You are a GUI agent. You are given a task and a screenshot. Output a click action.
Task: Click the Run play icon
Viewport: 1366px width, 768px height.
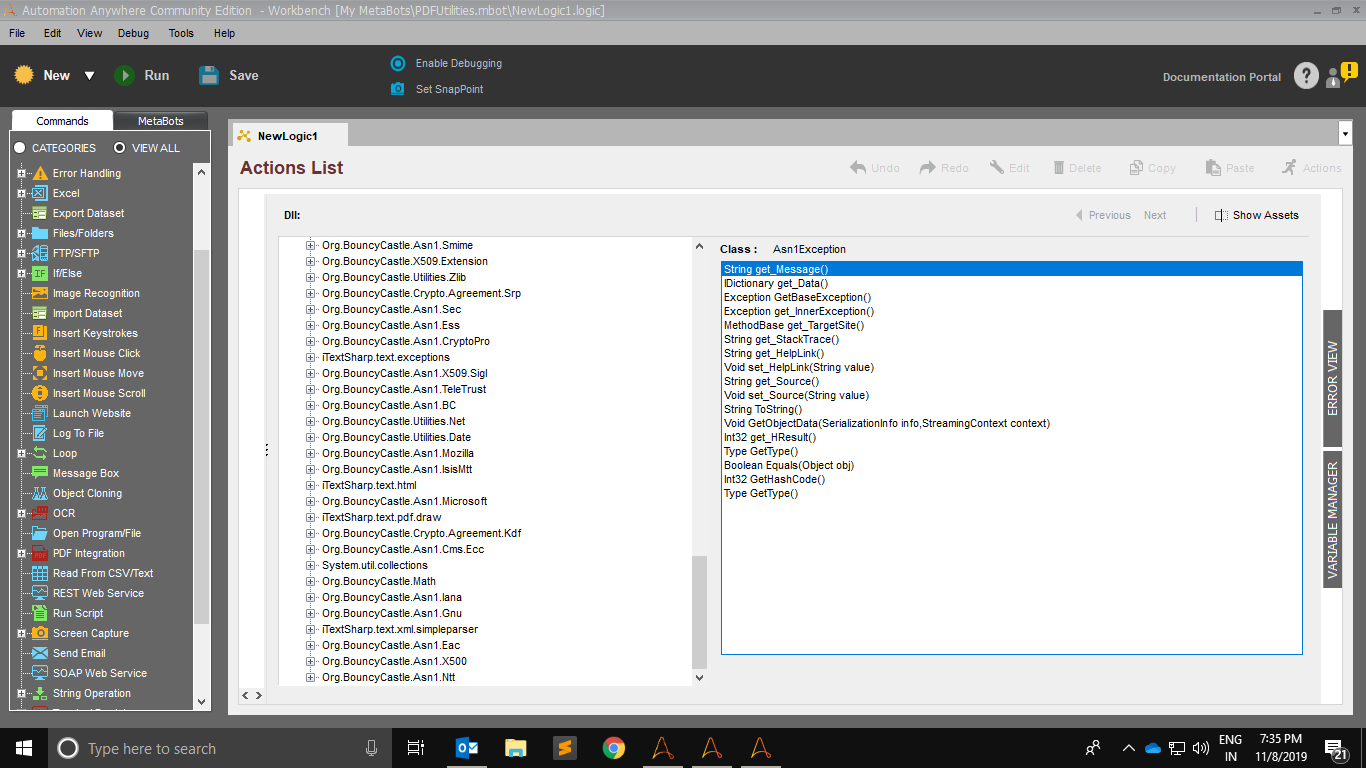125,75
